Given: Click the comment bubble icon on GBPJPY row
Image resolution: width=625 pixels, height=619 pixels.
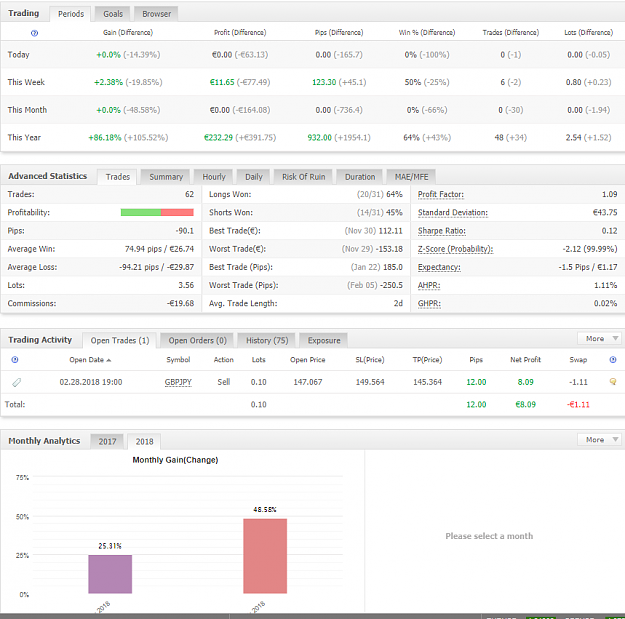Looking at the screenshot, I should point(613,381).
